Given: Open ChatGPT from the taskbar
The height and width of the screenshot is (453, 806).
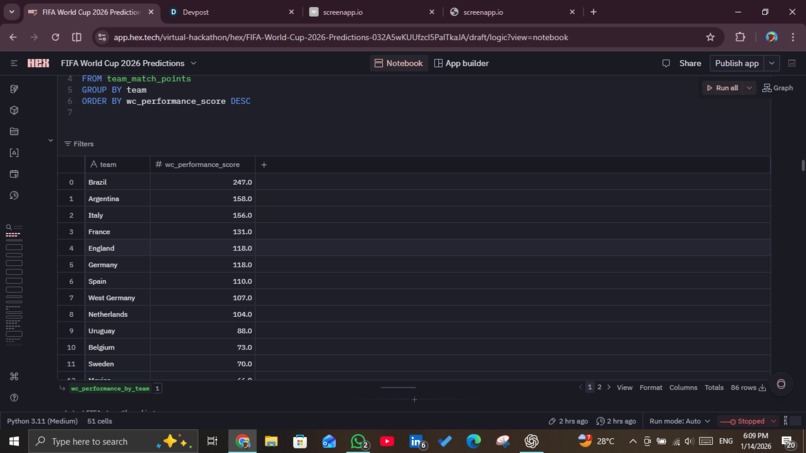Looking at the screenshot, I should tap(532, 441).
